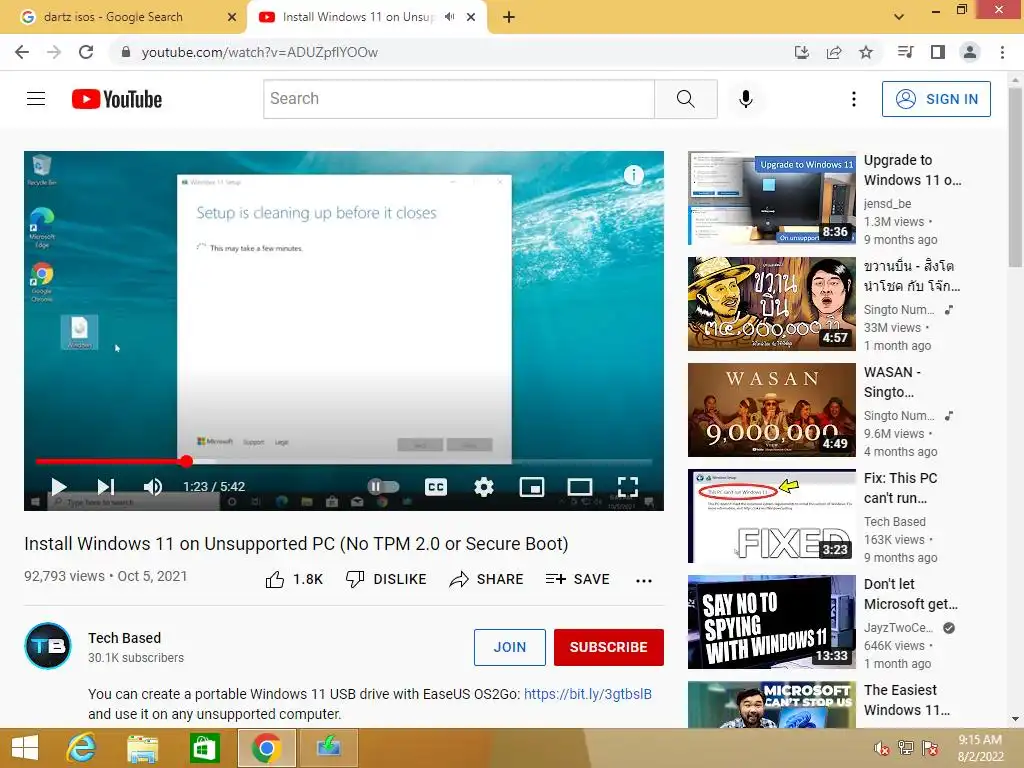This screenshot has width=1024, height=768.
Task: Open The Easiest Windows 11 video title
Action: (x=906, y=699)
